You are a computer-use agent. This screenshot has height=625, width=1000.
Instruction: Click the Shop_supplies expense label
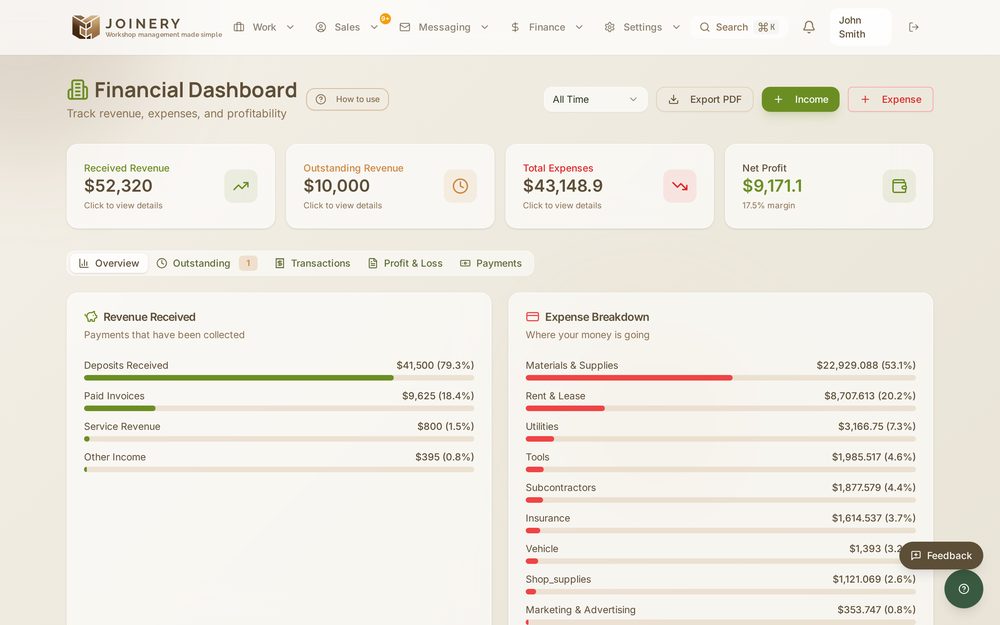tap(558, 580)
